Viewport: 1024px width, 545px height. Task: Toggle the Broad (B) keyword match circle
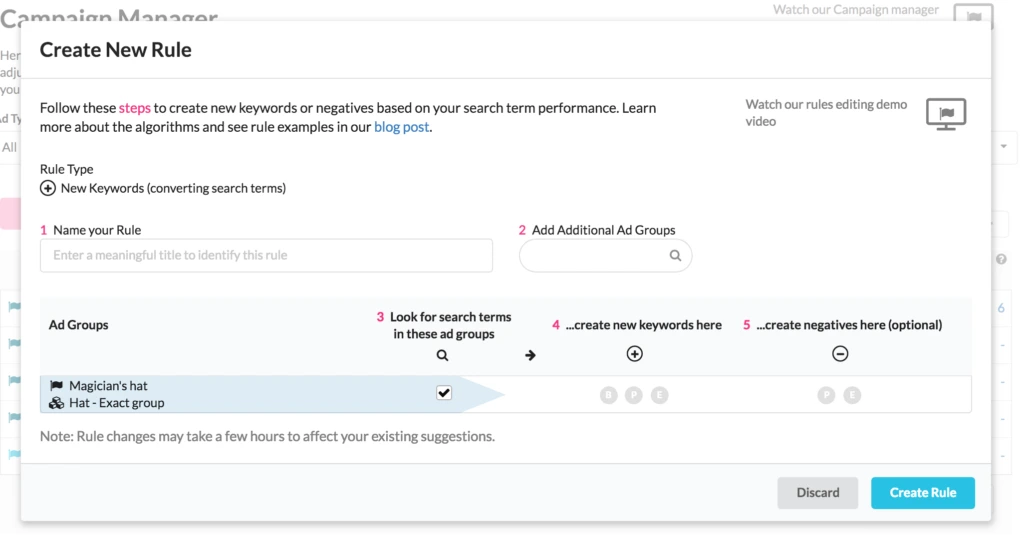coord(608,395)
